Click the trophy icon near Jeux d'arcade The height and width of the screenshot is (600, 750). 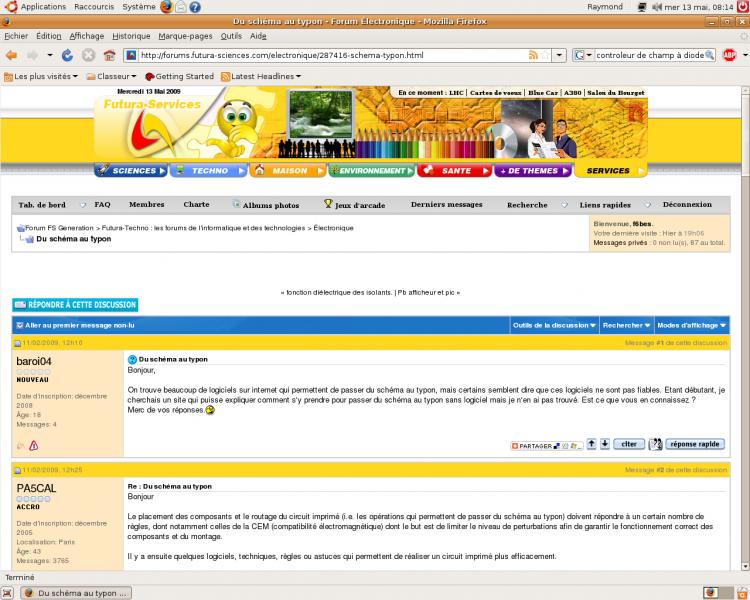pos(328,204)
